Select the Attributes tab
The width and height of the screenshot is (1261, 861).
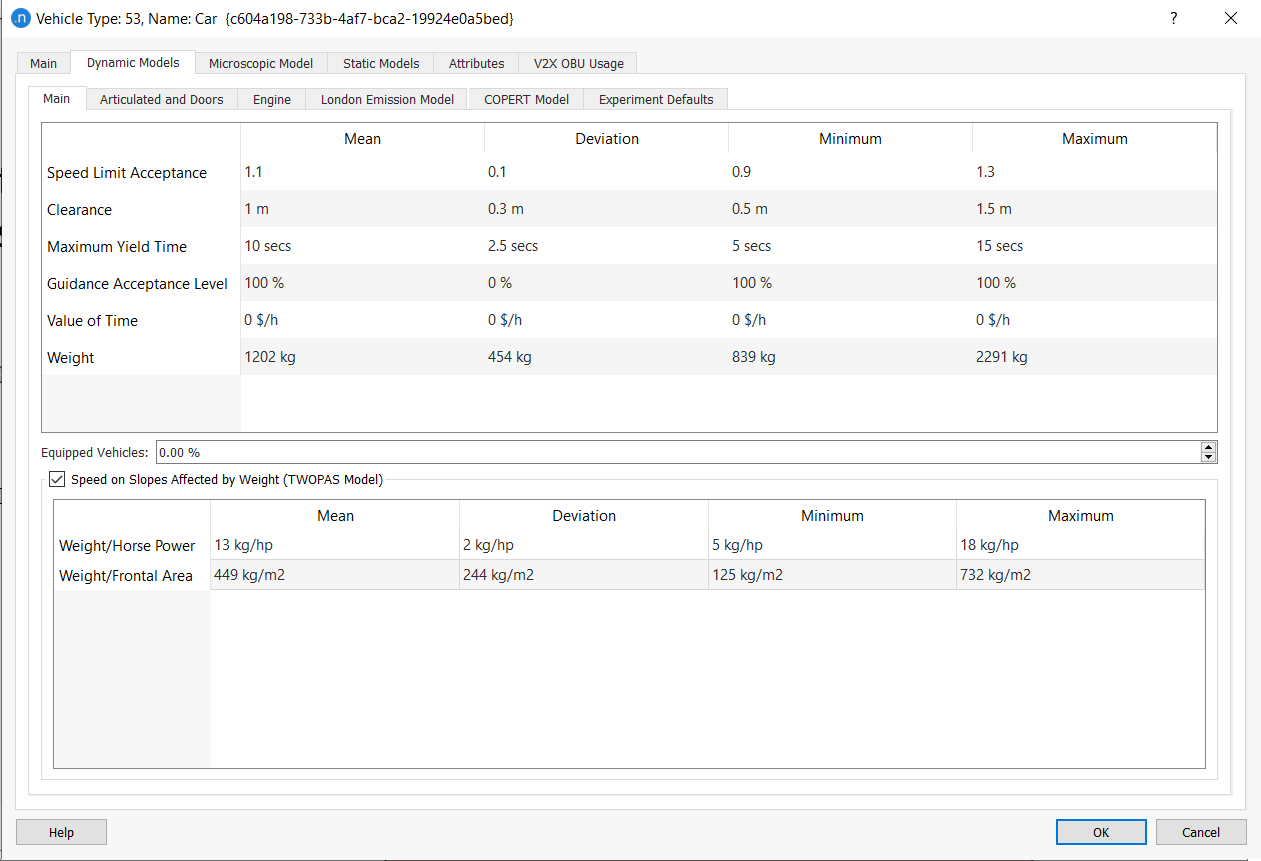click(x=476, y=63)
